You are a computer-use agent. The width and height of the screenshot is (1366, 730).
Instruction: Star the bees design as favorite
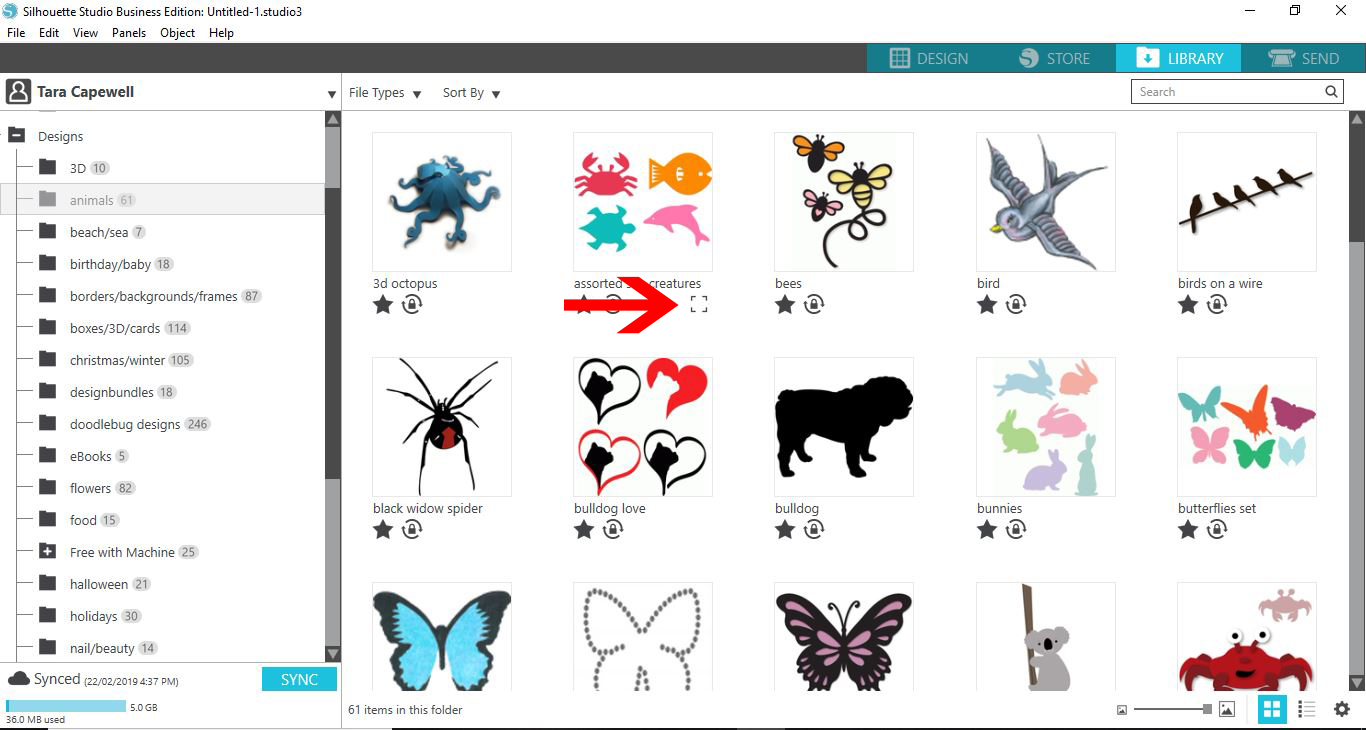coord(785,305)
